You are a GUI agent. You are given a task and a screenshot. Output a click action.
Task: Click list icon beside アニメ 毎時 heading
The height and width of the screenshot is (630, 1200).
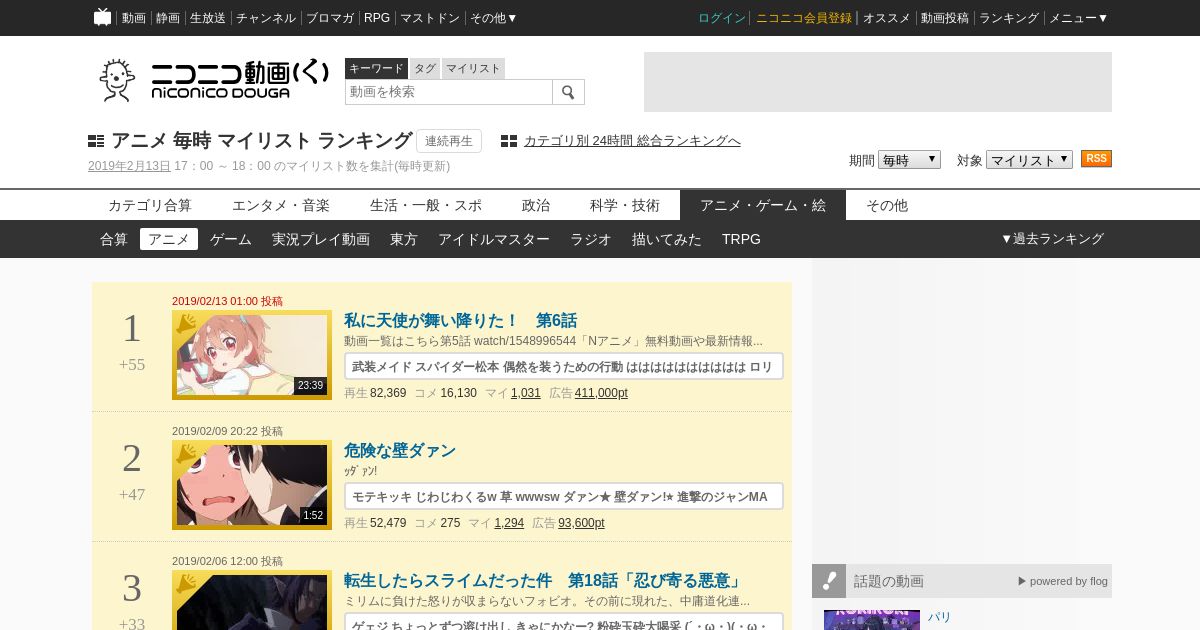(96, 141)
